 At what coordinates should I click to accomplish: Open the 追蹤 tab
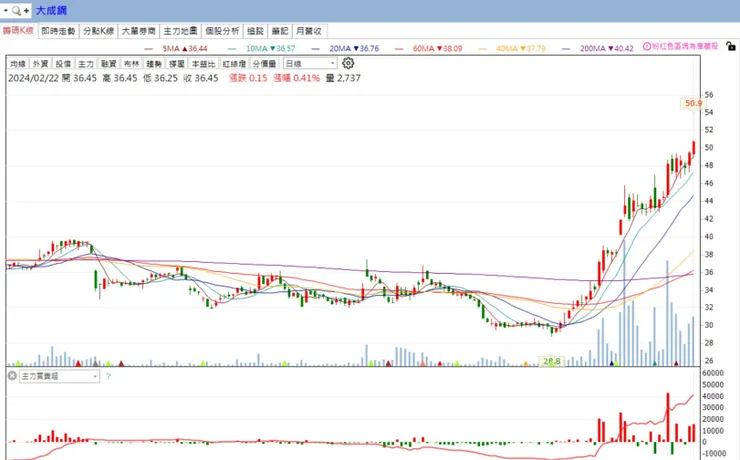(255, 31)
